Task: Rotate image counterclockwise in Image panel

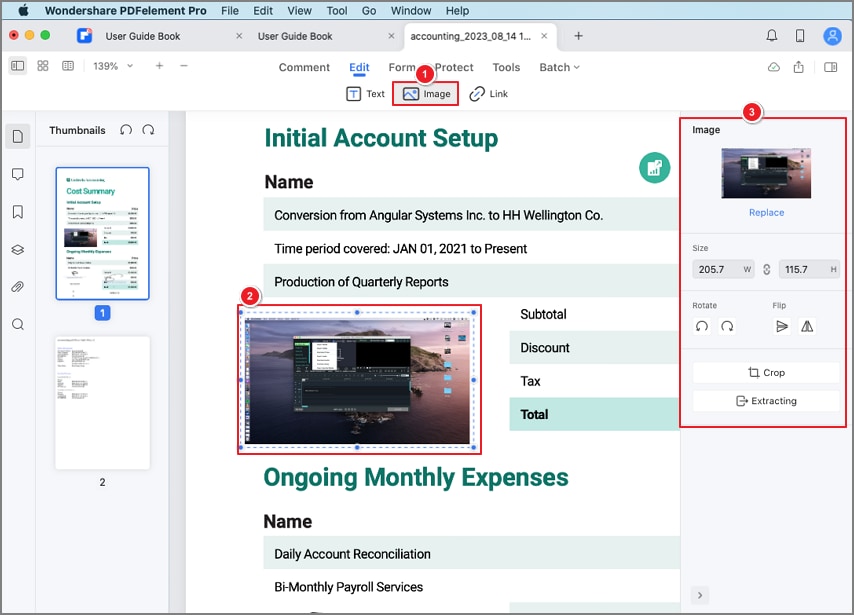Action: coord(702,326)
